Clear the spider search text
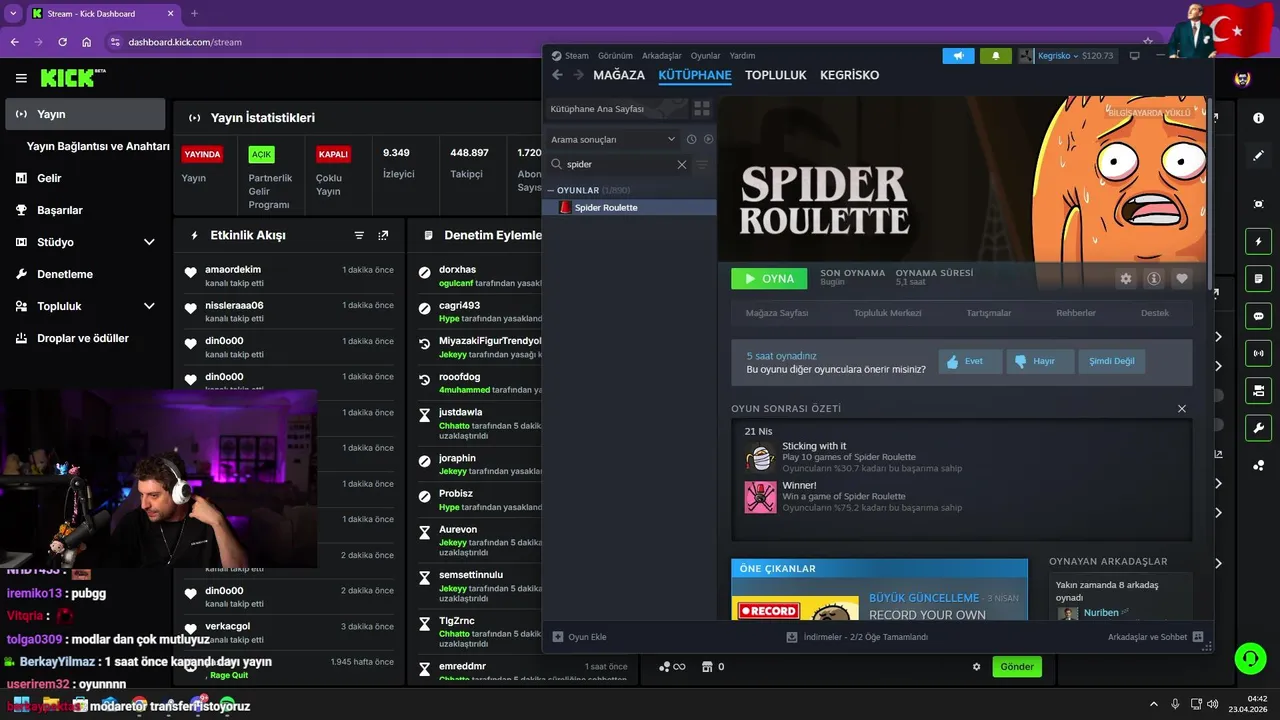Image resolution: width=1280 pixels, height=720 pixels. 682,164
